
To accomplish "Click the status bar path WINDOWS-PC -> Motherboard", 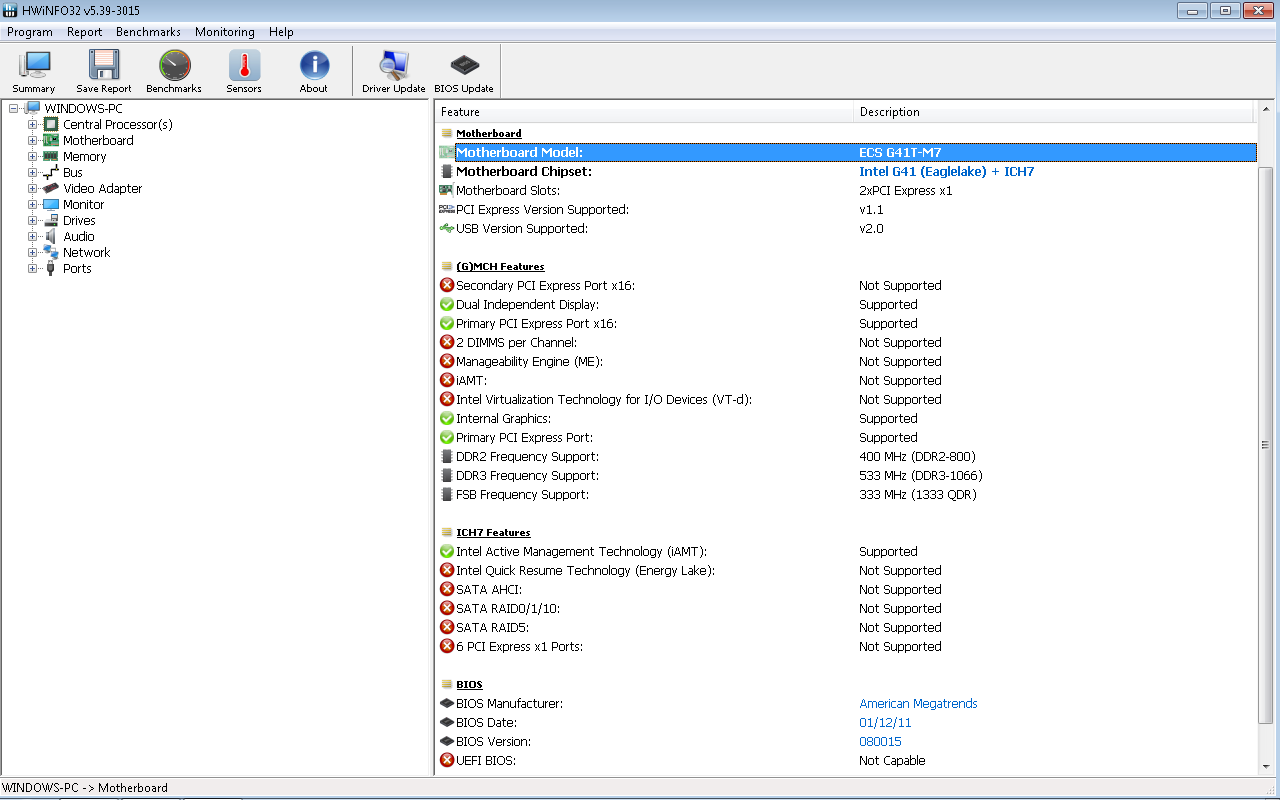I will [x=85, y=788].
